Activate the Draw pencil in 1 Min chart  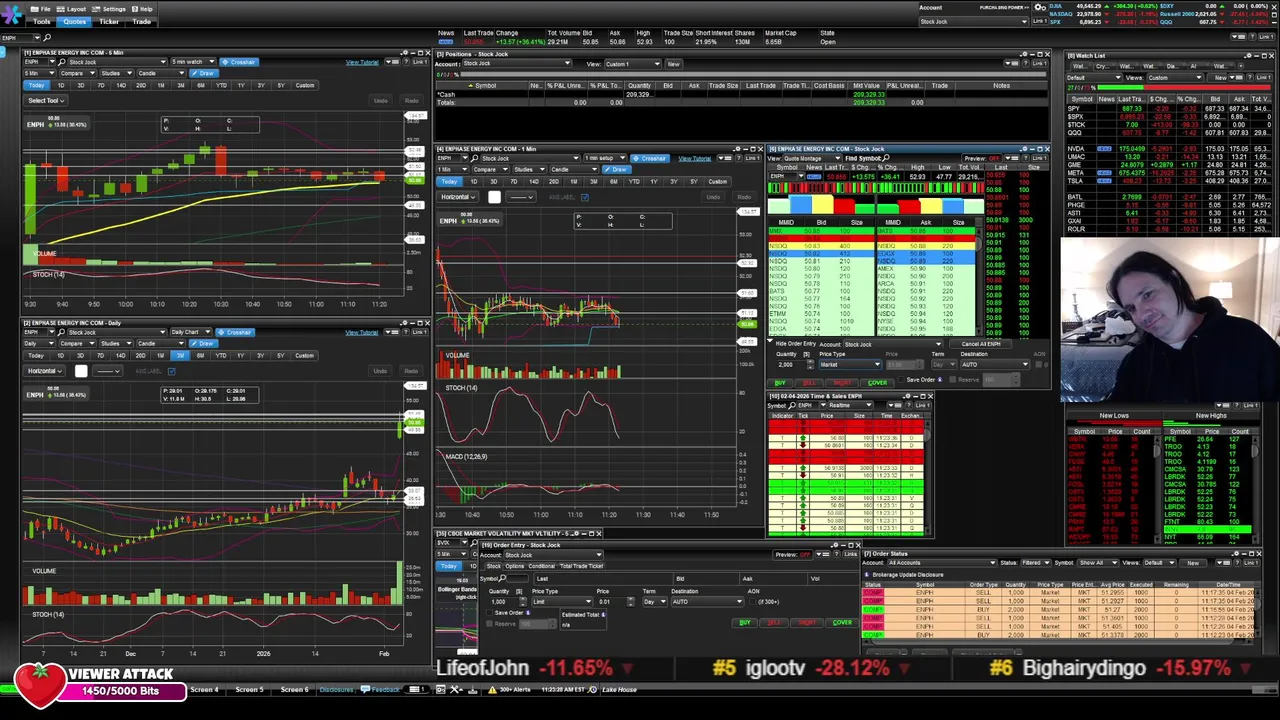[618, 169]
